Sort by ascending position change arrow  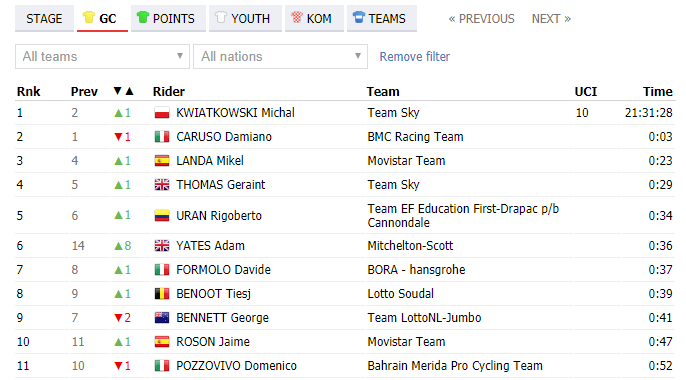click(x=129, y=91)
